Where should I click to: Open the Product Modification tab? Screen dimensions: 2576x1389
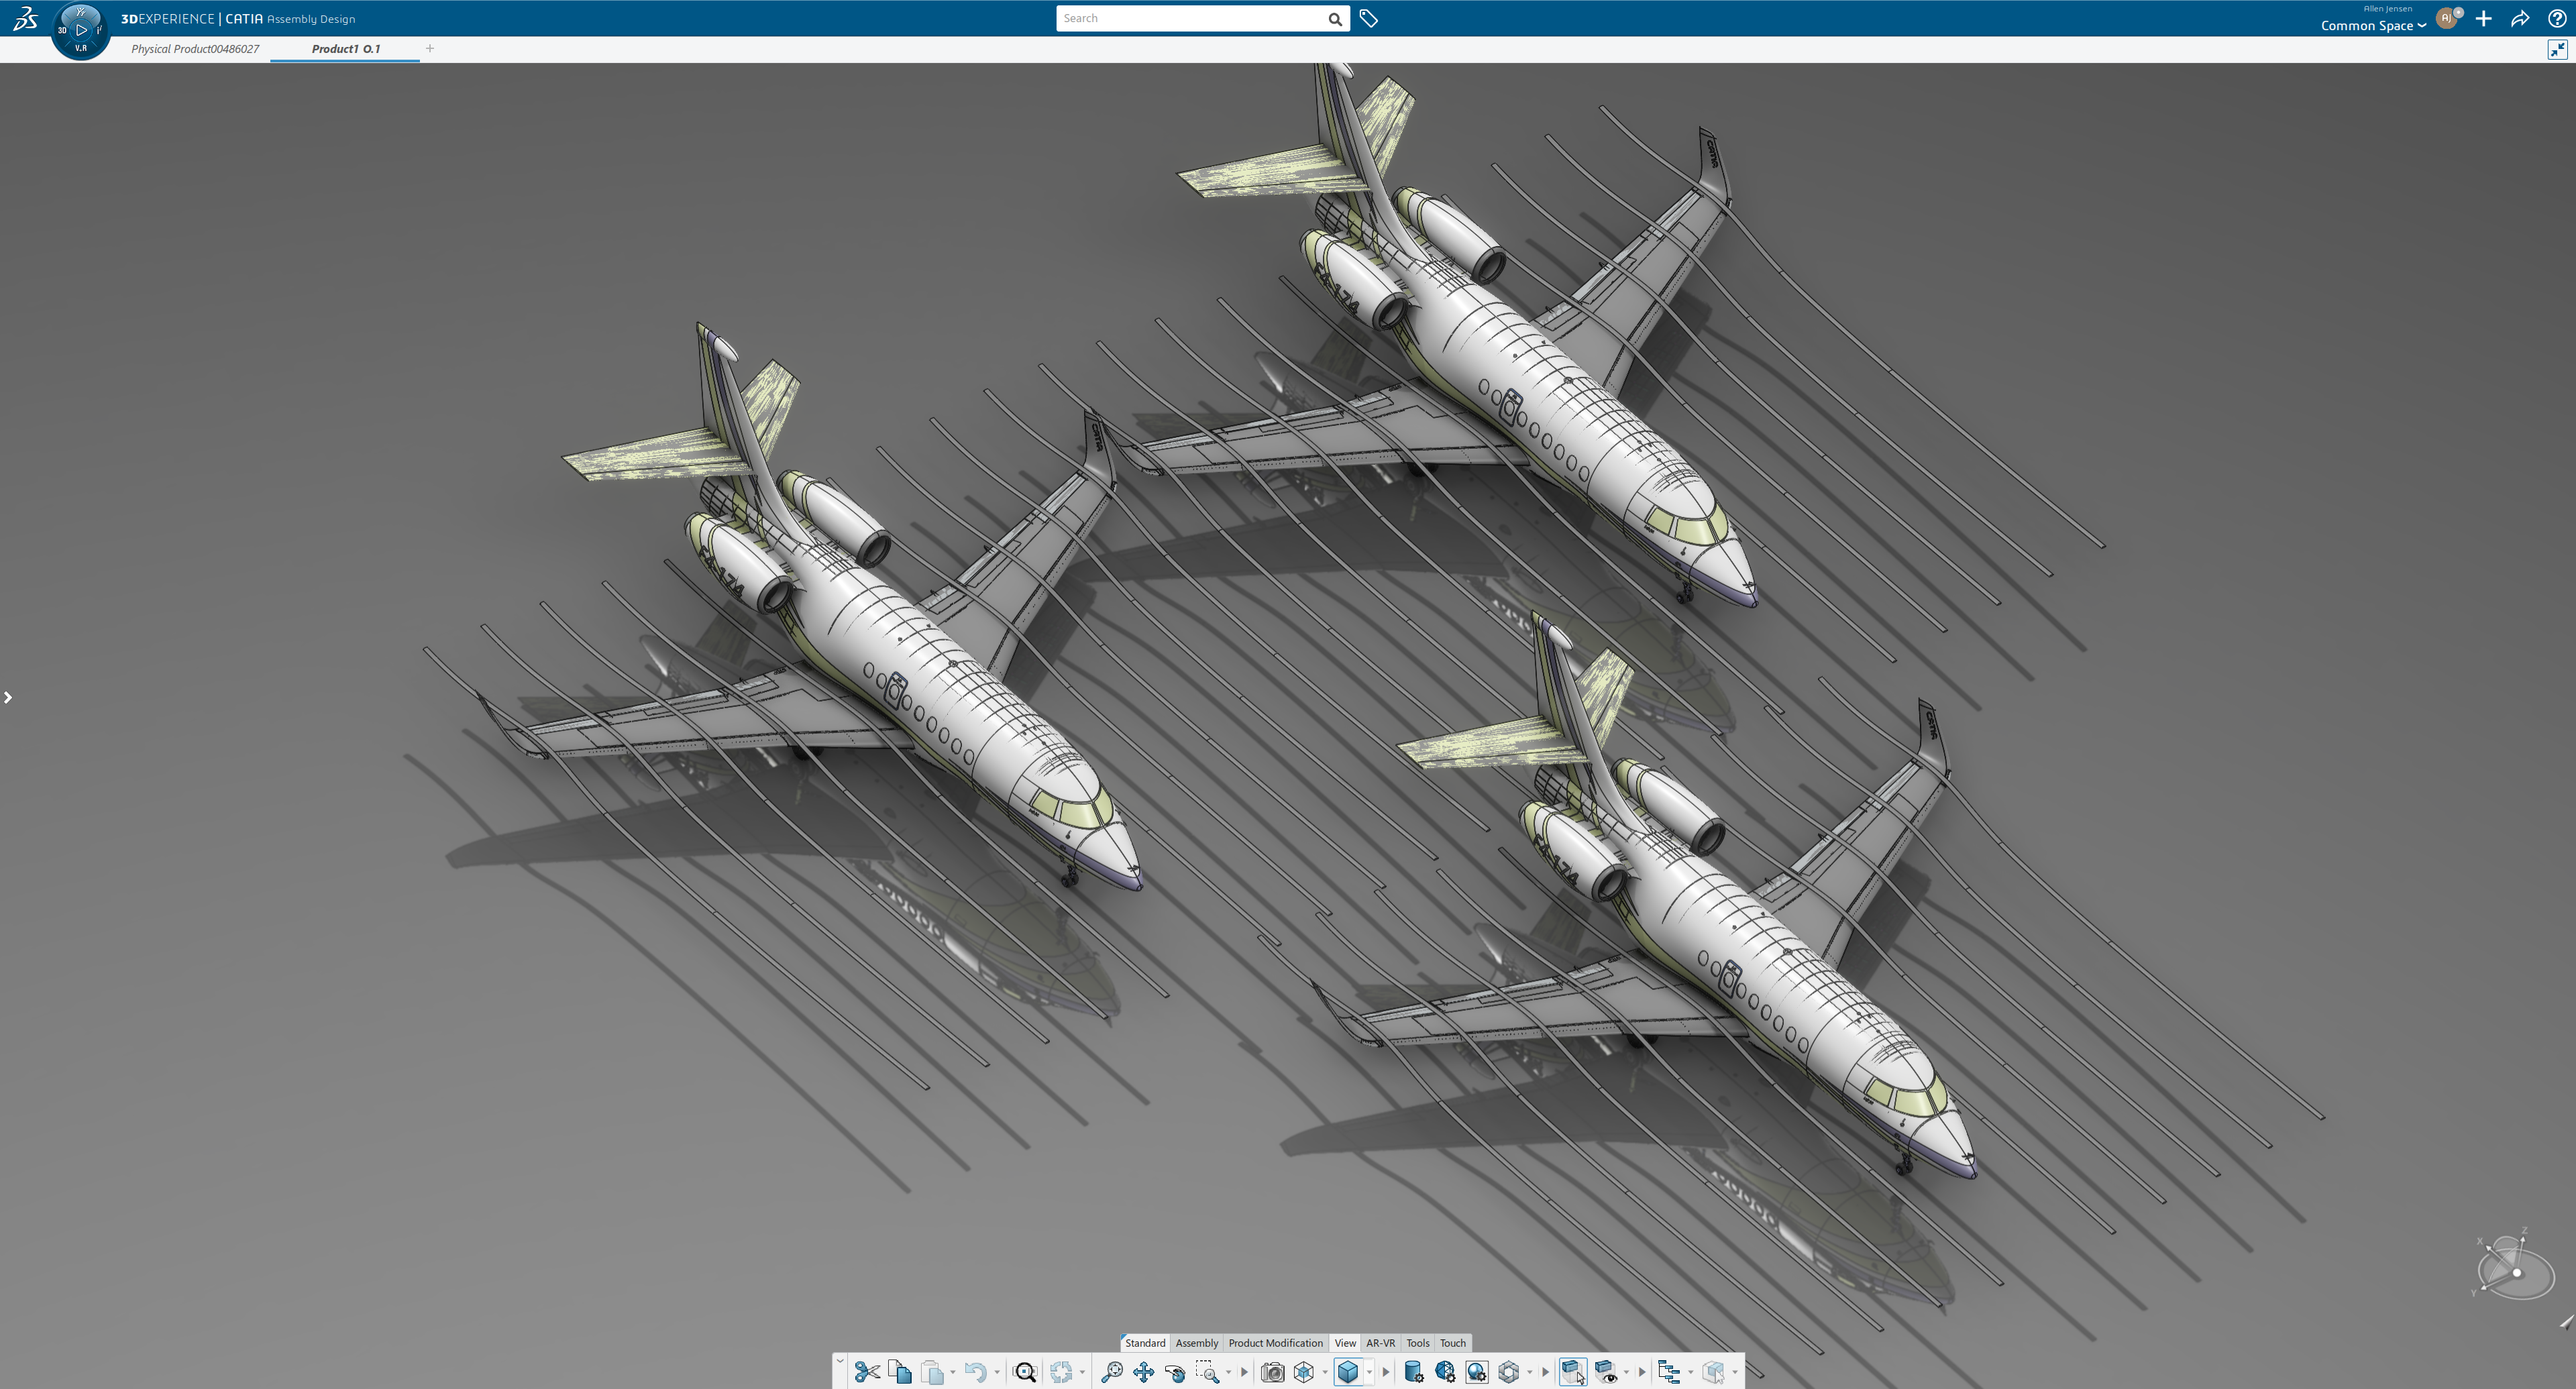1275,1343
